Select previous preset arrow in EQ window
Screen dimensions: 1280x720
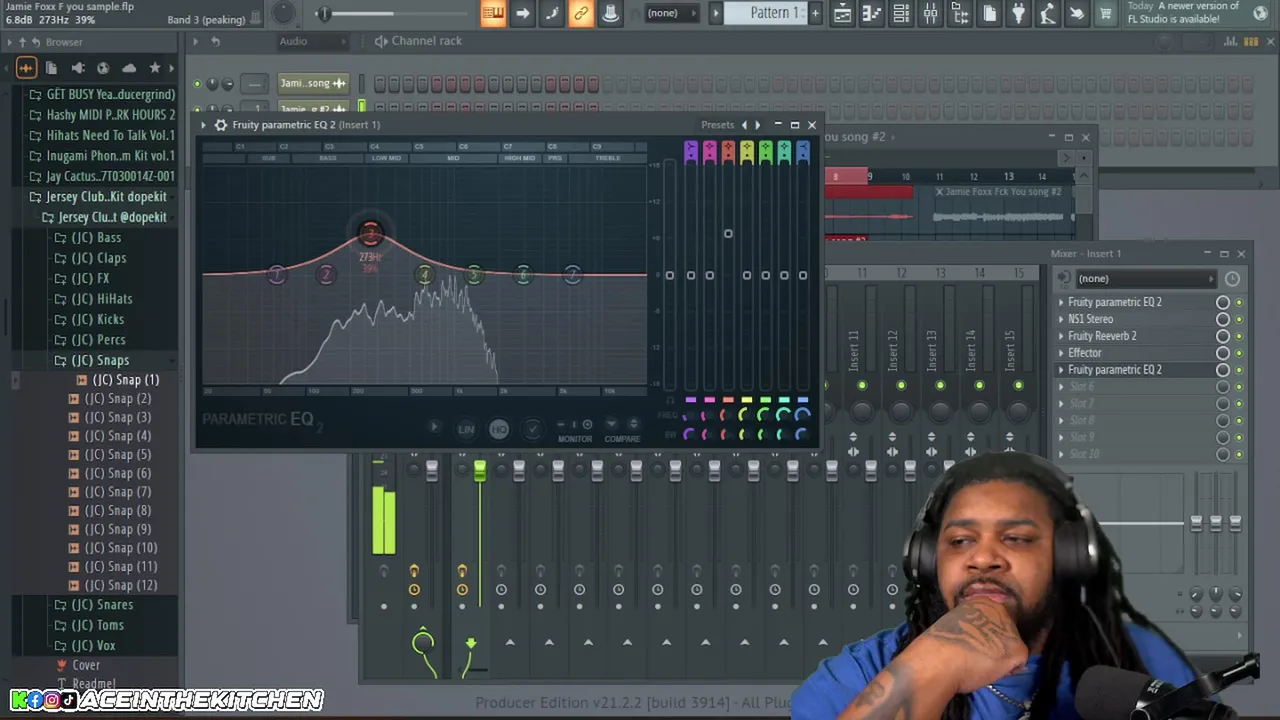[744, 125]
